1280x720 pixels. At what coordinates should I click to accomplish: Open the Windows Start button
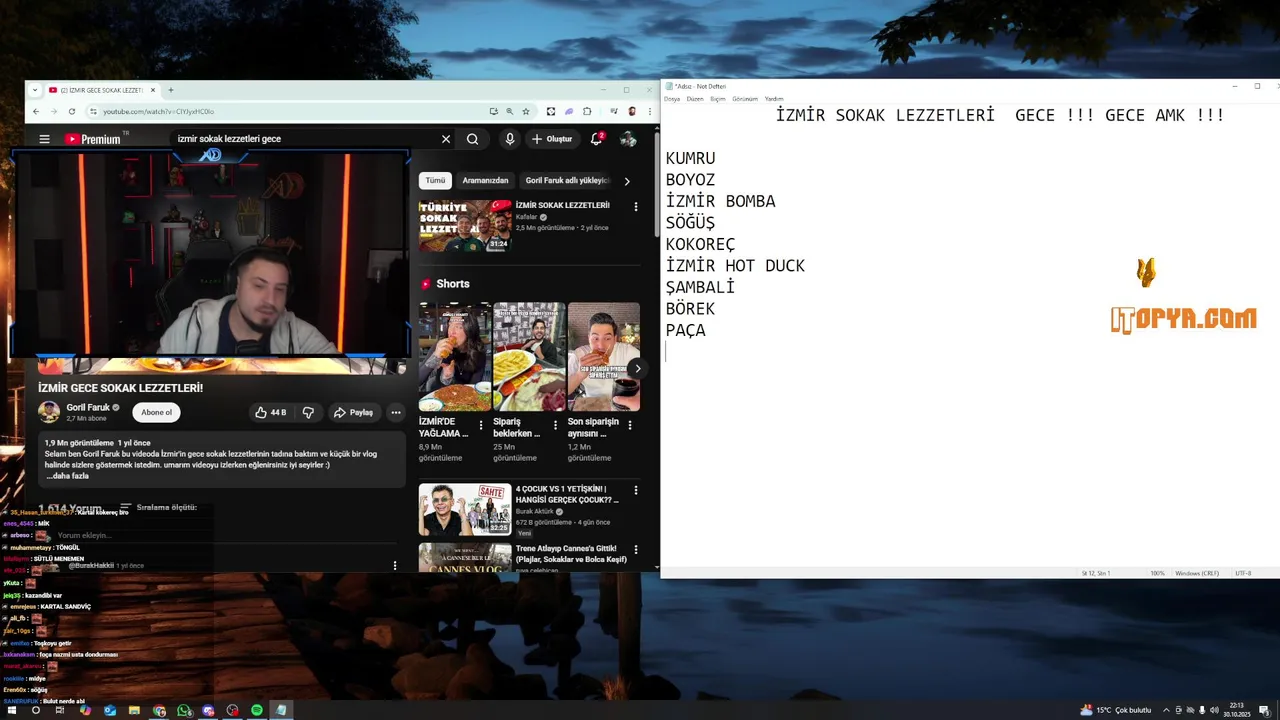tap(11, 710)
